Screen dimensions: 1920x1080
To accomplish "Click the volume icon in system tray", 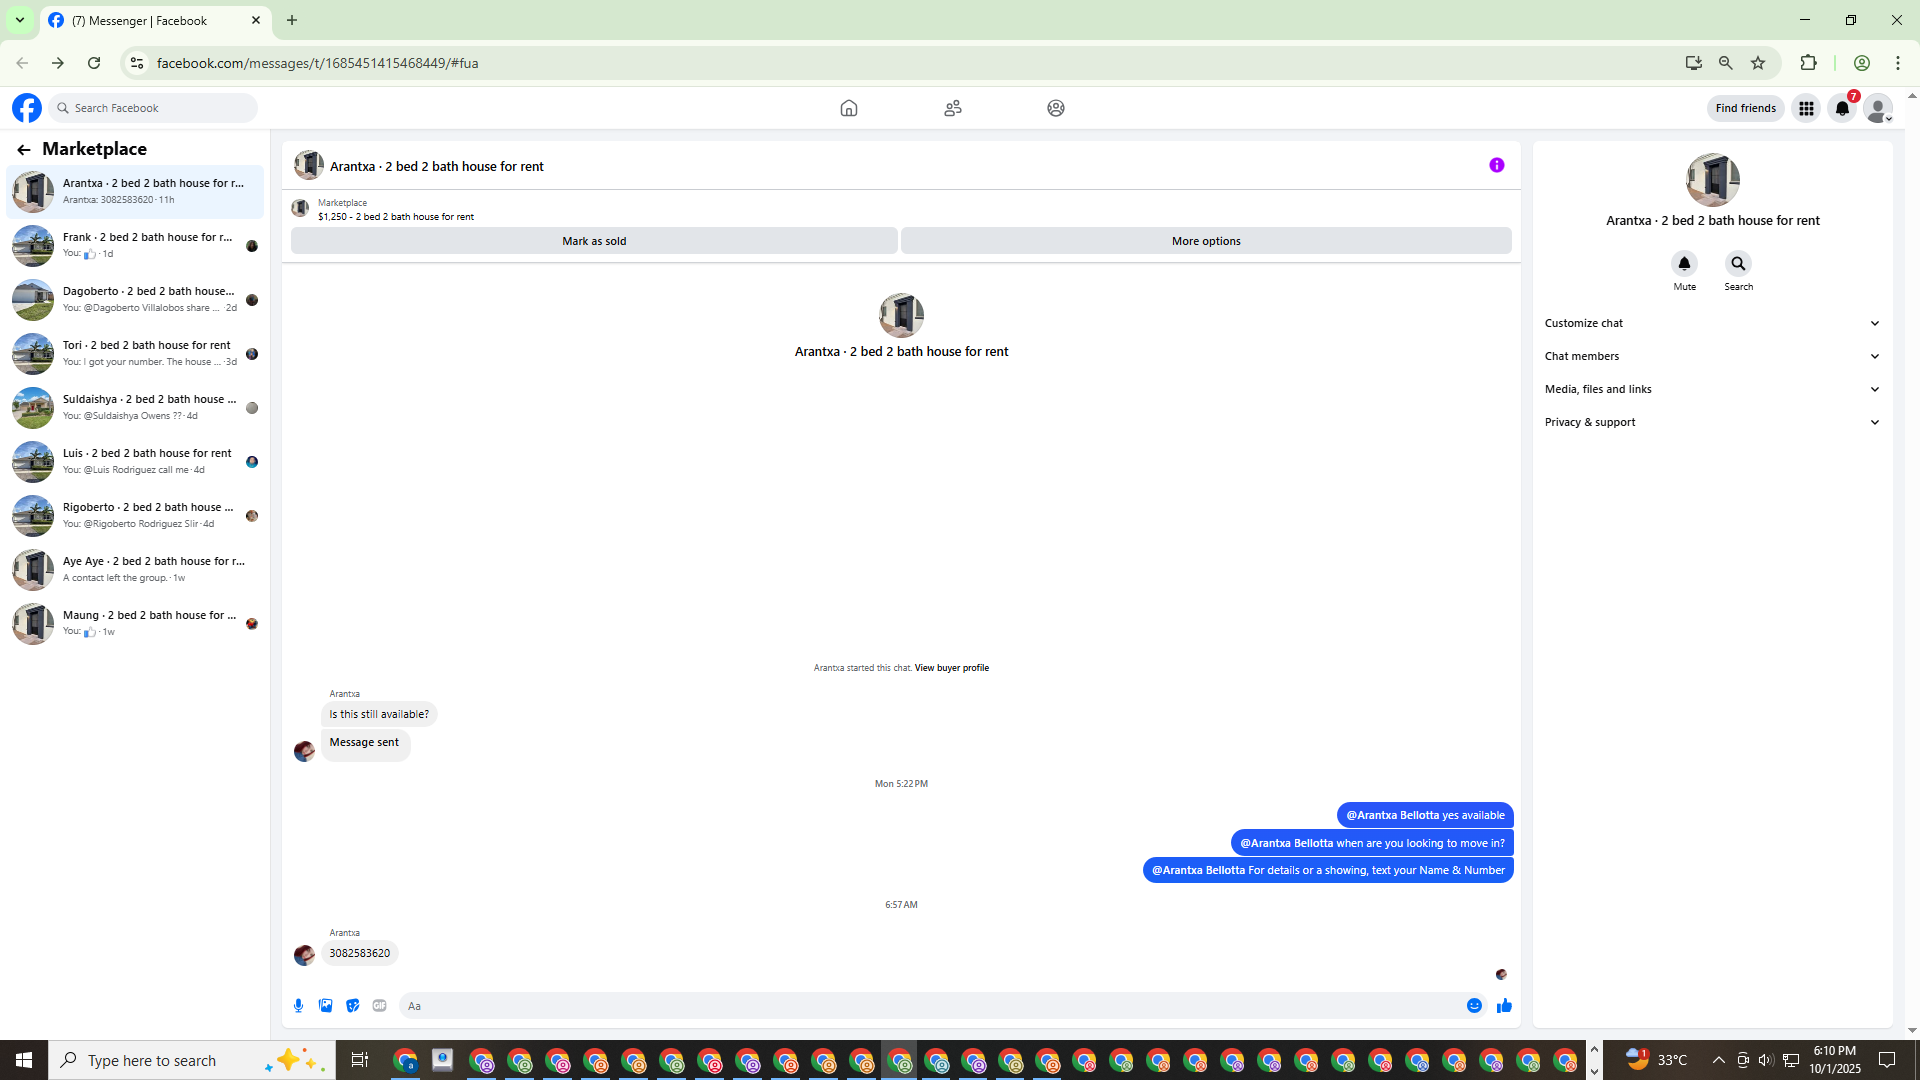I will coord(1766,1060).
